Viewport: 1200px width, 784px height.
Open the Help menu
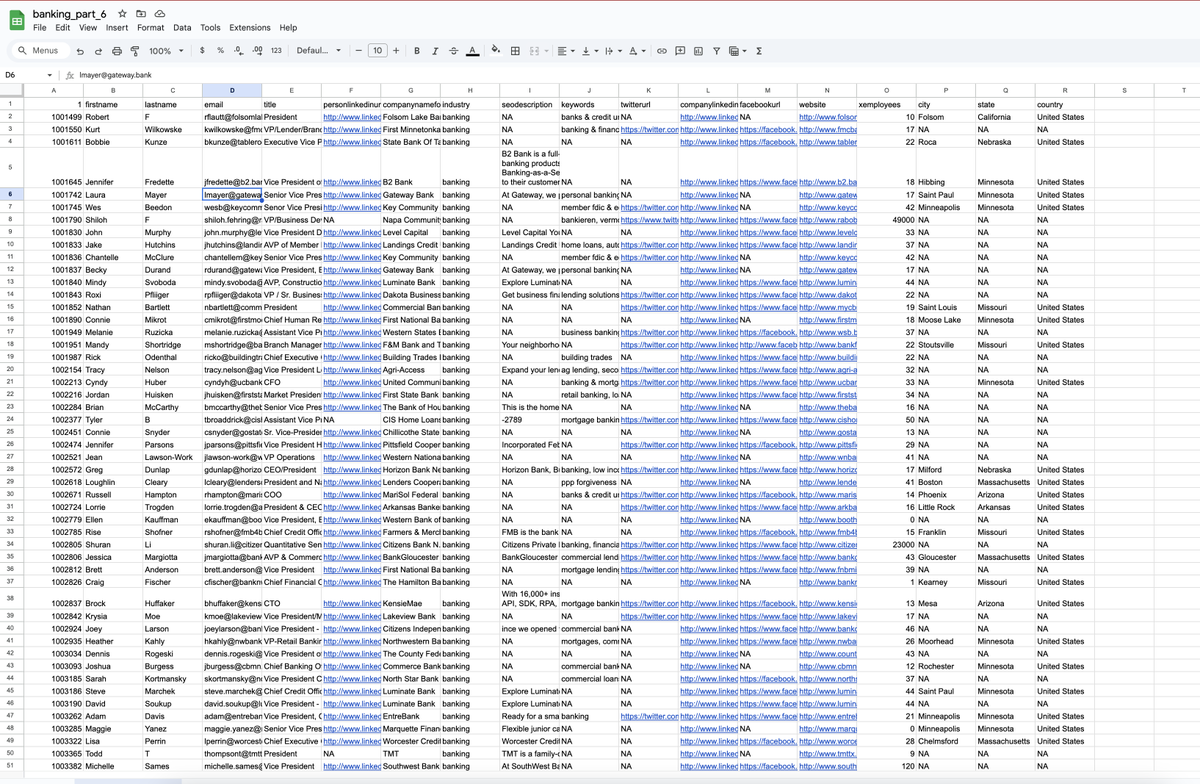pyautogui.click(x=289, y=28)
